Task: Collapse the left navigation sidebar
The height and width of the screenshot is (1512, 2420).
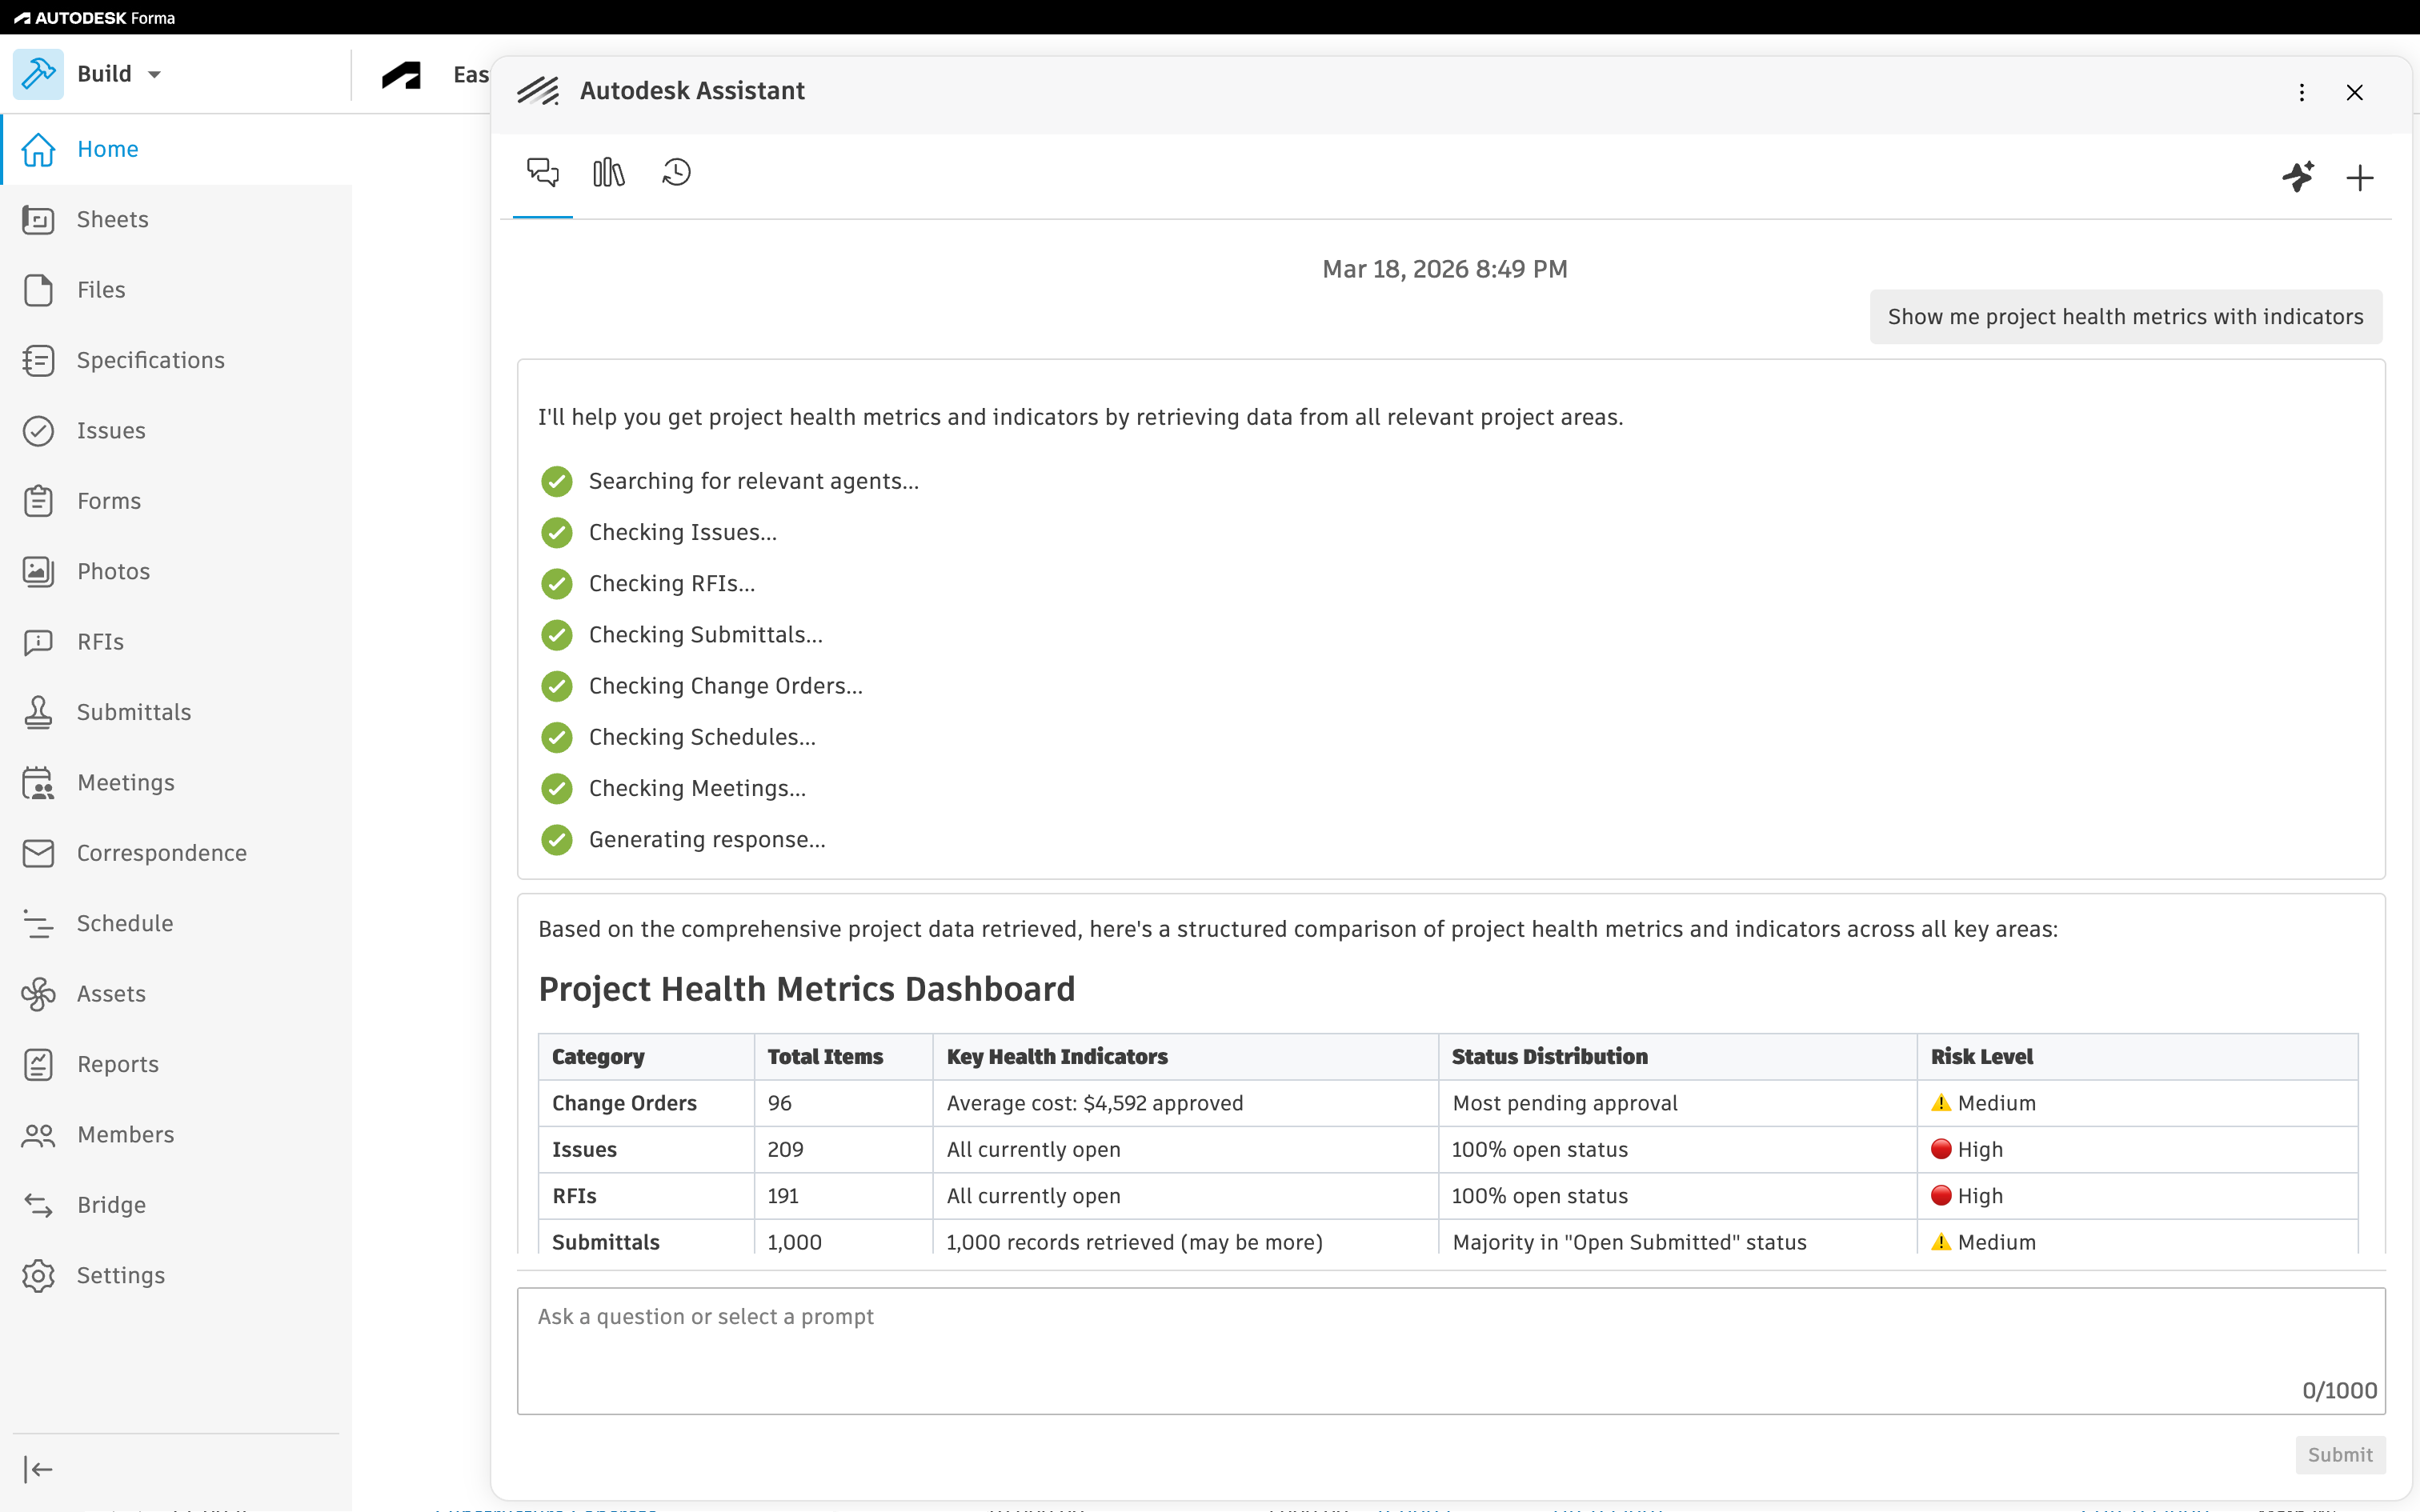Action: [38, 1469]
